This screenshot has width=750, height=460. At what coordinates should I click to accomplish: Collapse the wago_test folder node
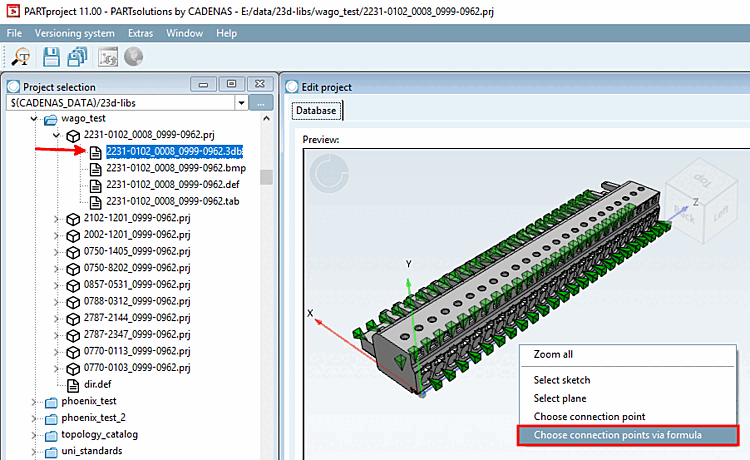click(x=33, y=119)
